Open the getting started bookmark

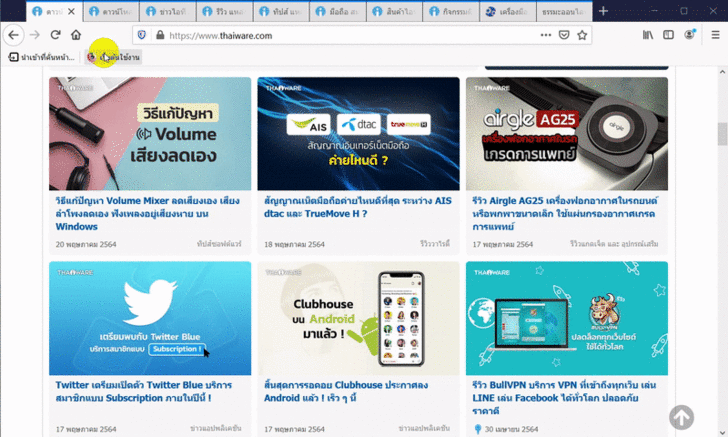113,57
